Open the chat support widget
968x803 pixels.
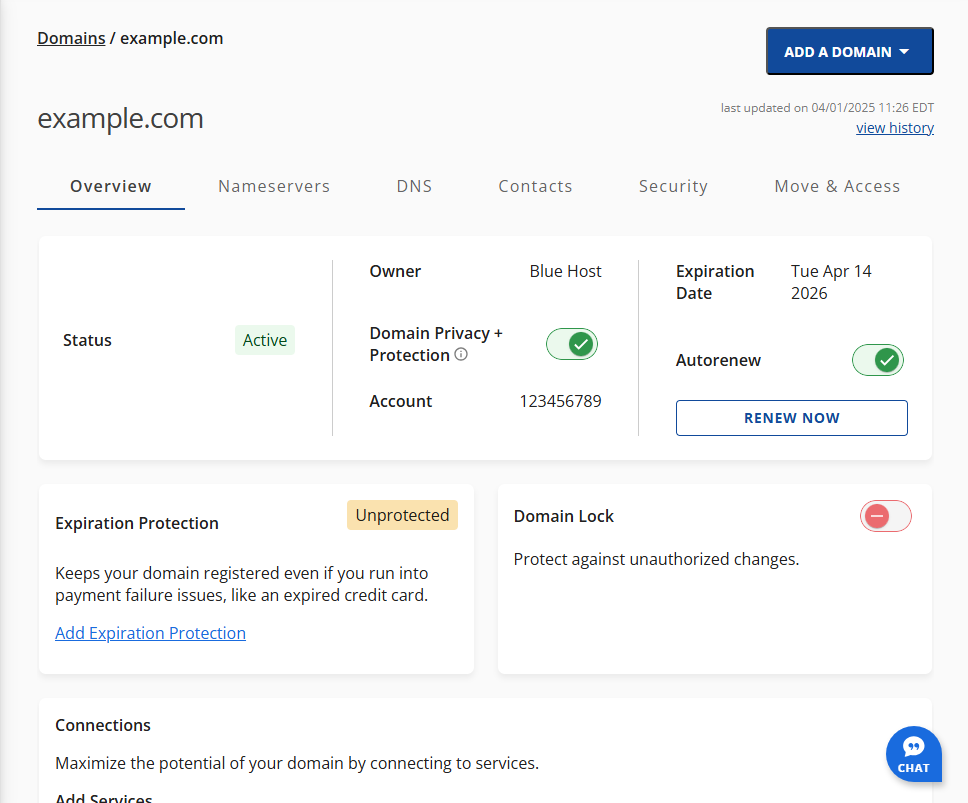(x=913, y=754)
